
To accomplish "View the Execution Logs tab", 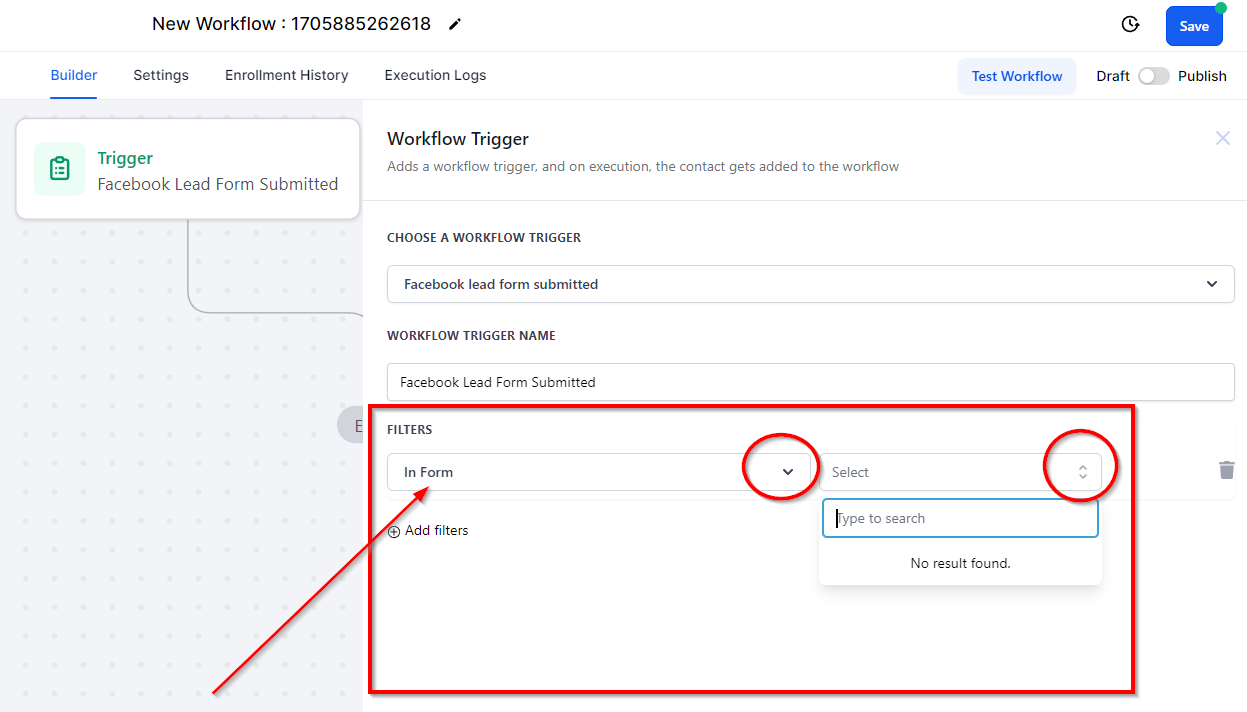I will [x=435, y=75].
